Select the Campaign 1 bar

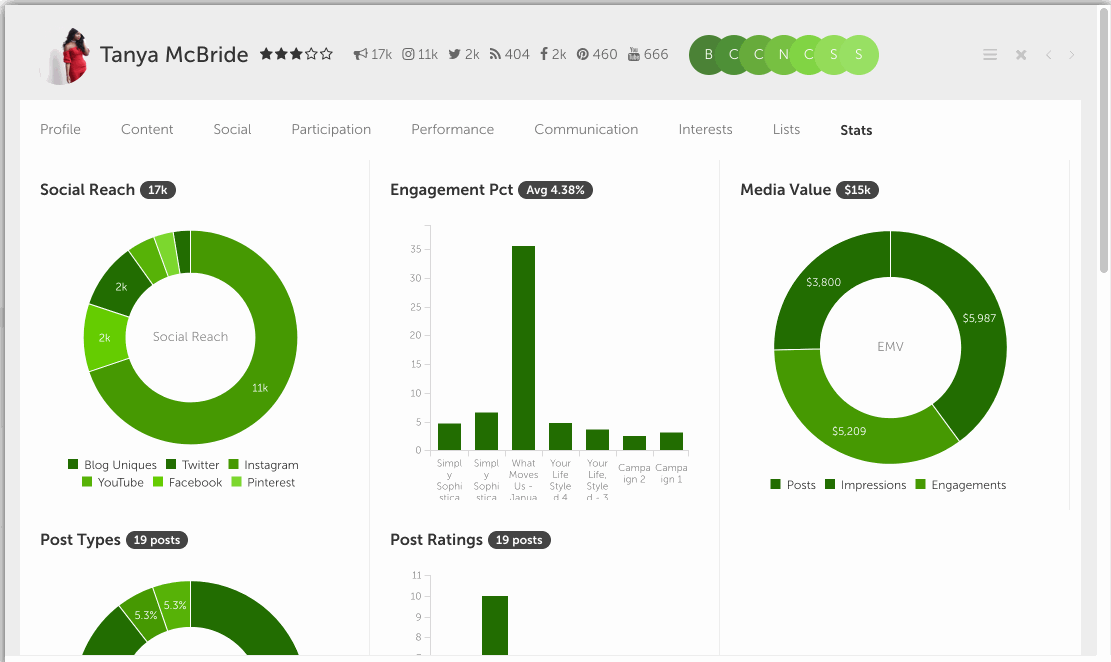click(x=671, y=441)
